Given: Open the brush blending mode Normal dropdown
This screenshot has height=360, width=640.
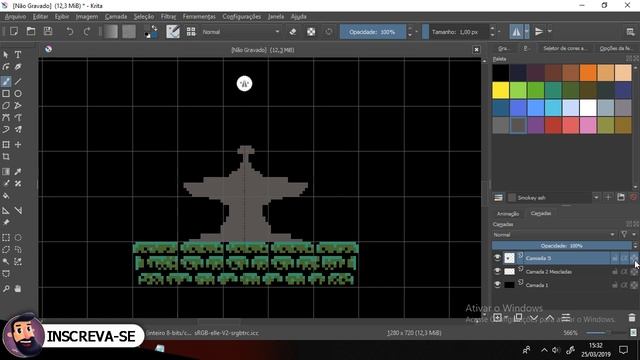Looking at the screenshot, I should pos(241,31).
